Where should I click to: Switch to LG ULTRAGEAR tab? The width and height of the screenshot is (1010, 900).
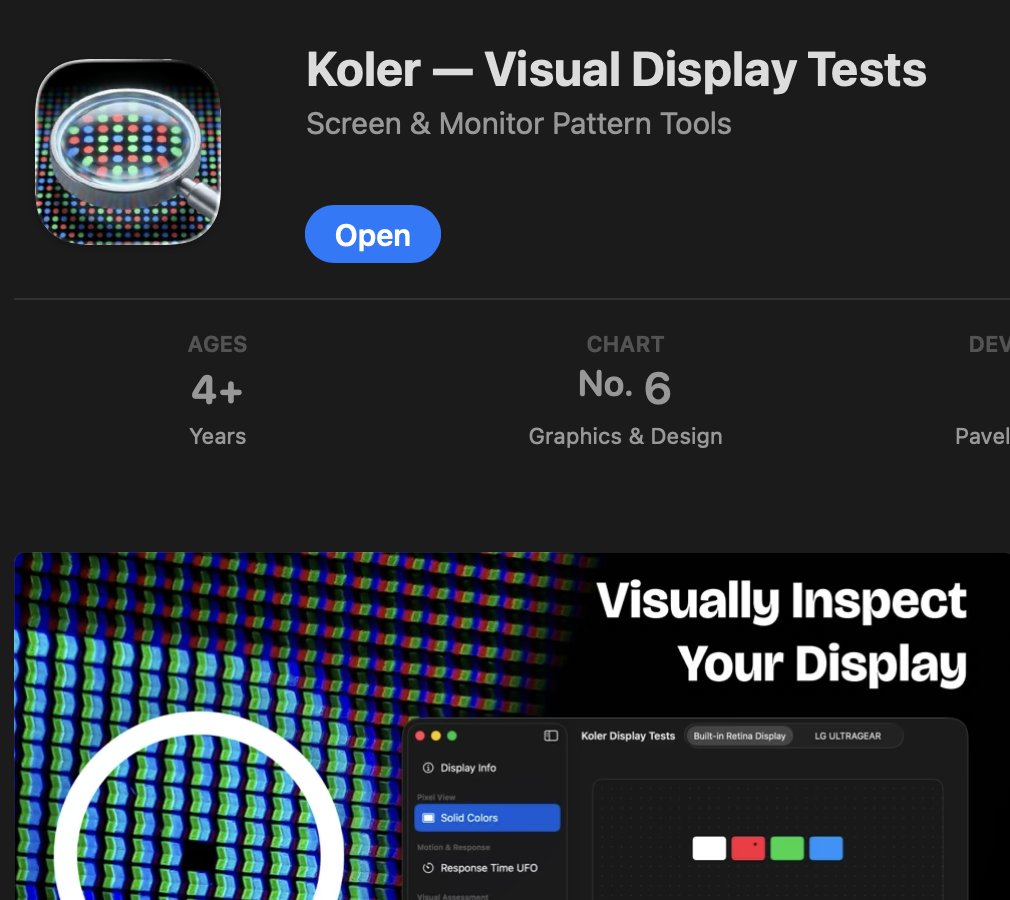click(848, 736)
